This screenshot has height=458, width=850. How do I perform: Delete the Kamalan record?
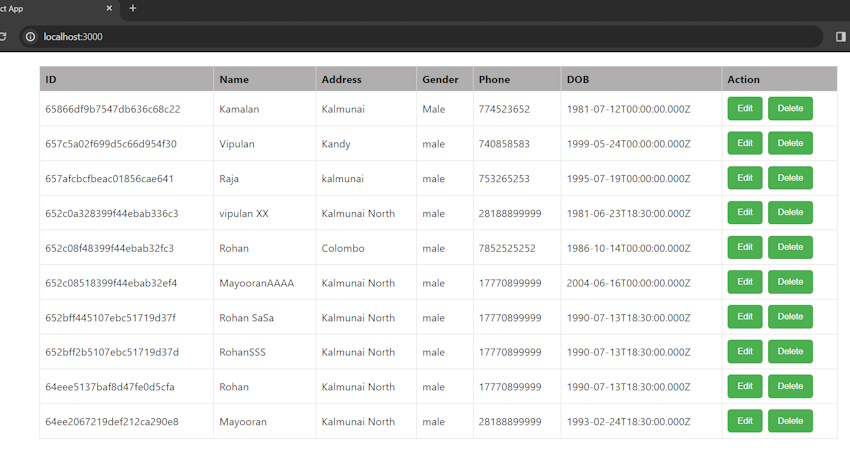tap(790, 109)
